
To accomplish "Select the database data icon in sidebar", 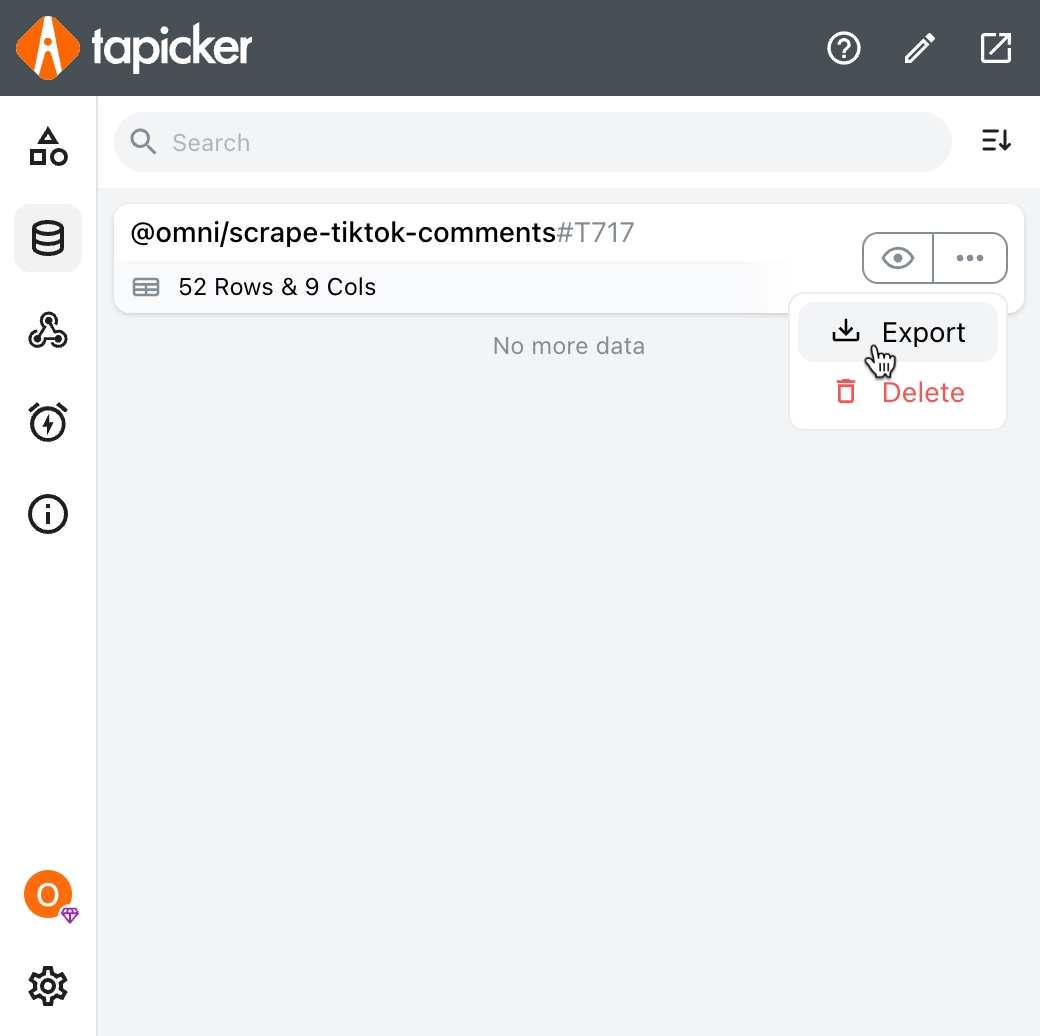I will click(x=48, y=238).
